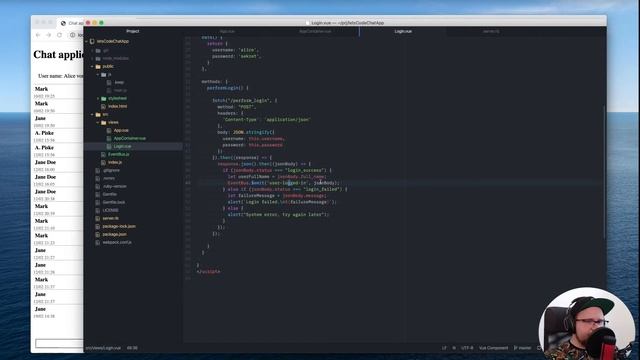Click the message input field in Chat window
The width and height of the screenshot is (640, 360).
coord(59,343)
